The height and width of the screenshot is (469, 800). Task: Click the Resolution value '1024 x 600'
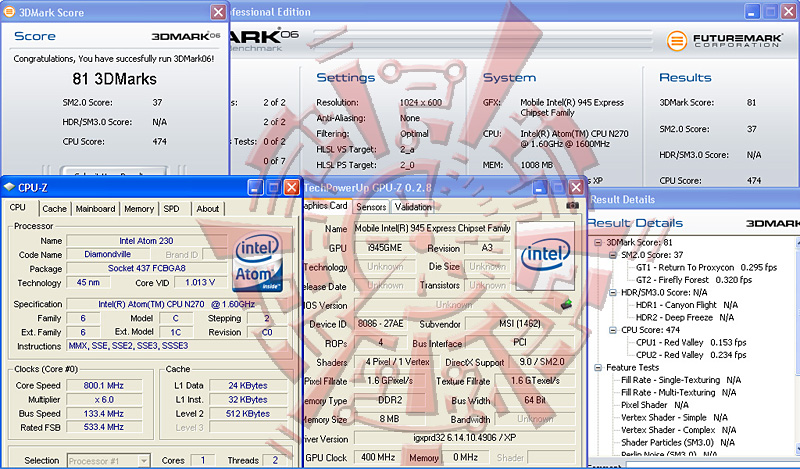pos(421,103)
